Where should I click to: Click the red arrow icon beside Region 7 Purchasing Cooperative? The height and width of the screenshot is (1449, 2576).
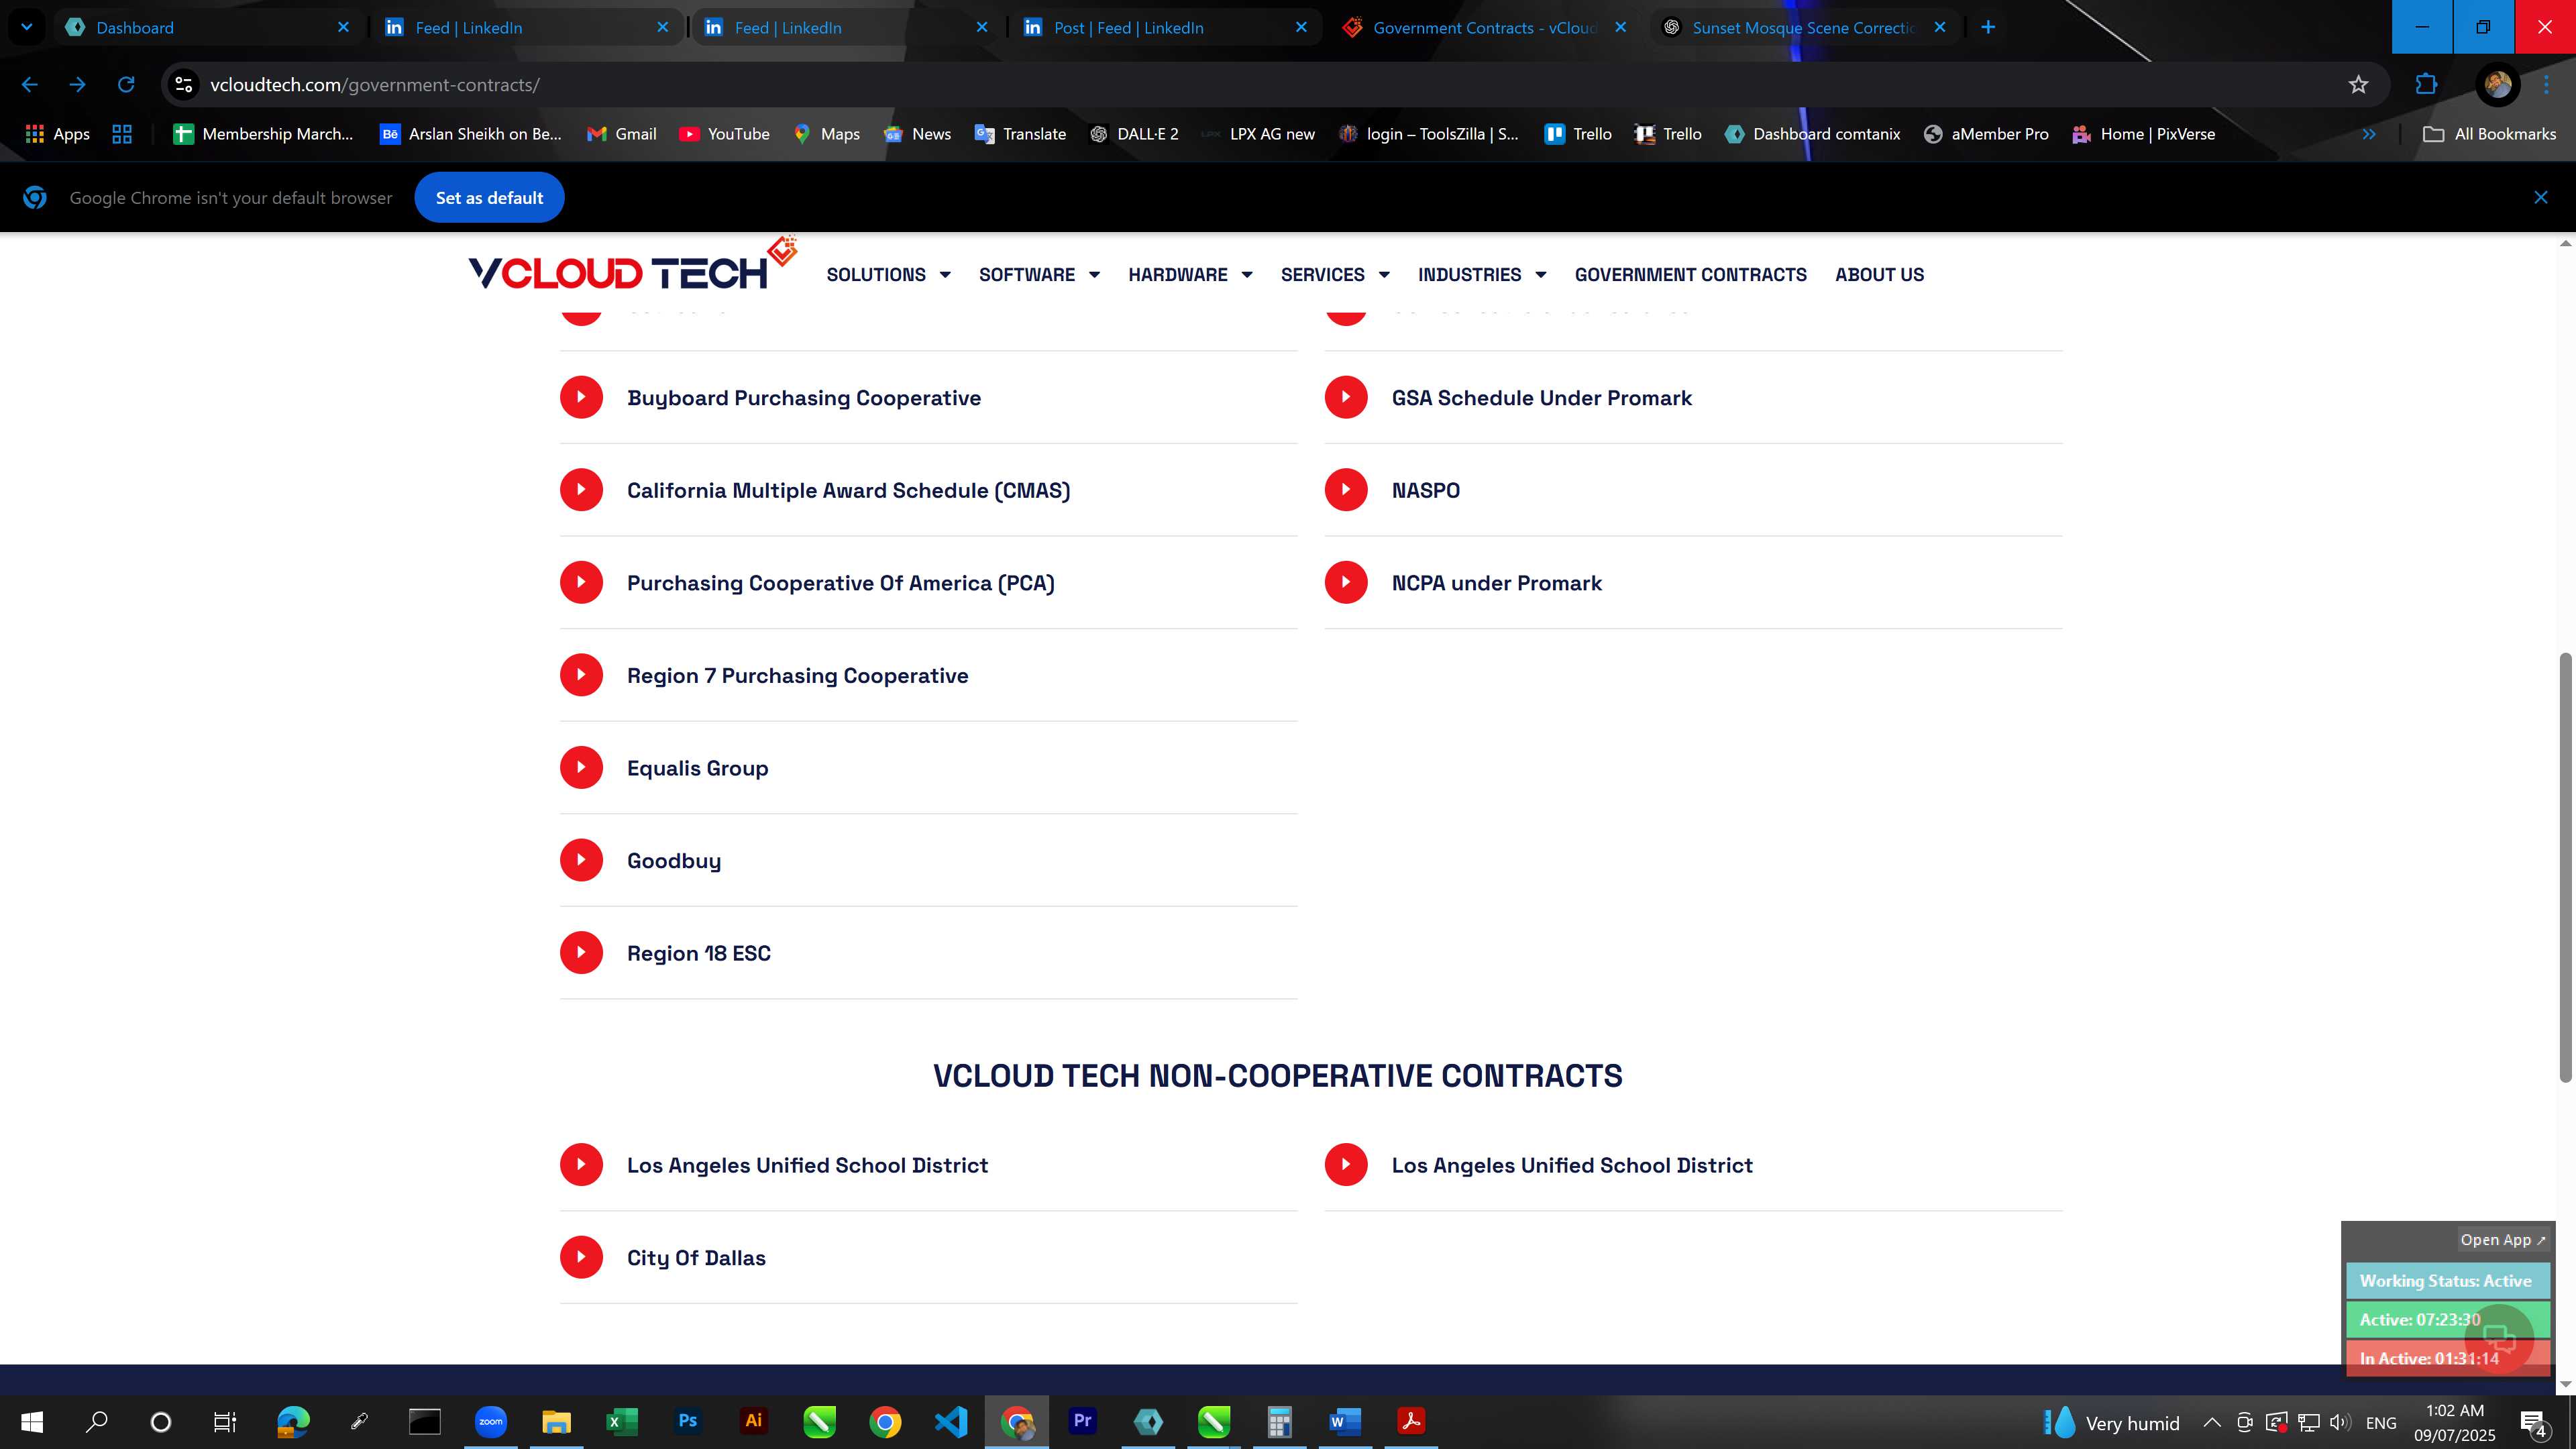[x=581, y=675]
